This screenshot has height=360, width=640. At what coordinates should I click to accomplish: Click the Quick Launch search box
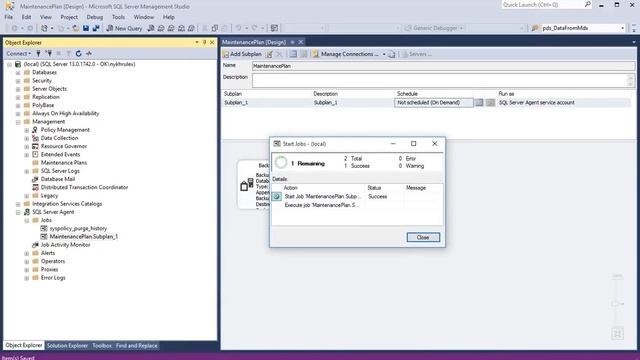[x=546, y=5]
